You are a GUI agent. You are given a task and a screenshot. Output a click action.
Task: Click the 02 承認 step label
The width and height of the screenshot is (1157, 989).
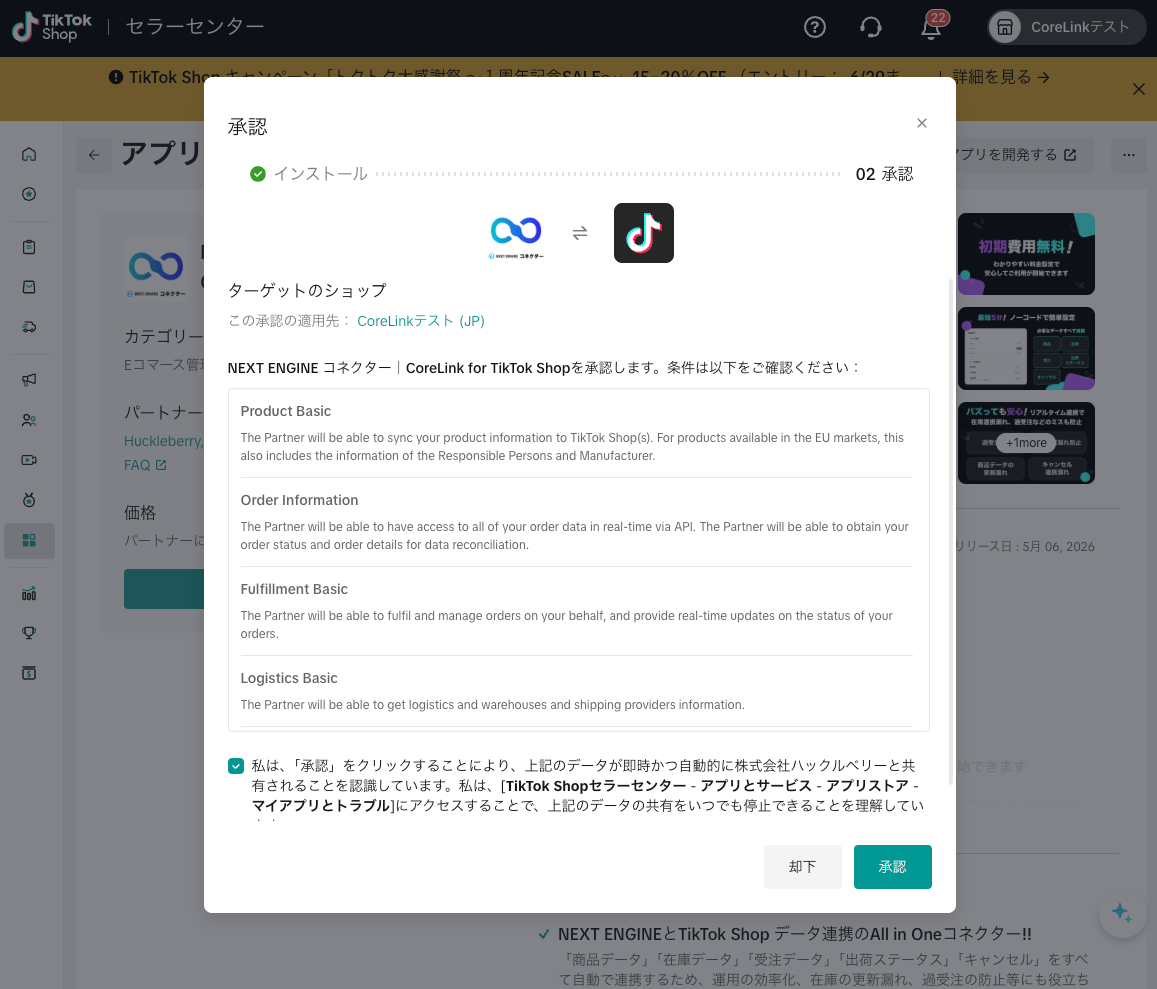[x=884, y=174]
